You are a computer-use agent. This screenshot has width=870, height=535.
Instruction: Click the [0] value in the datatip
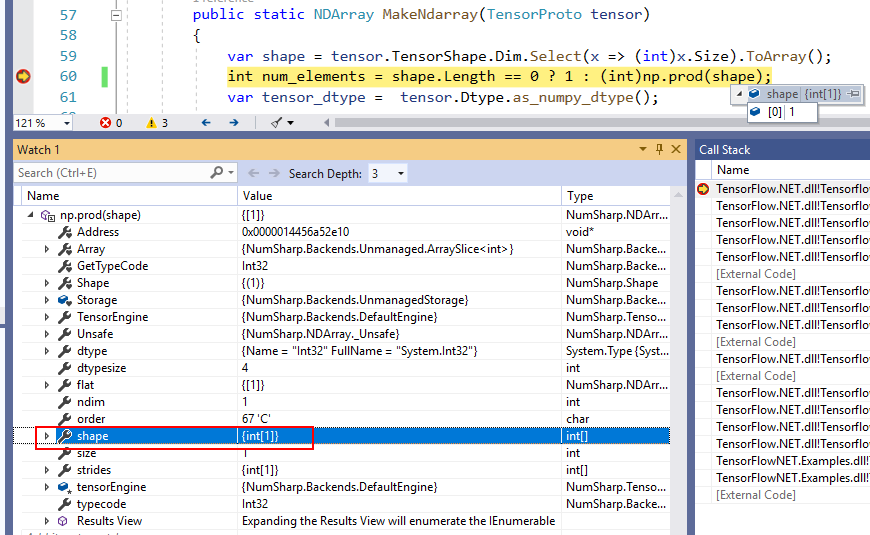pos(792,112)
